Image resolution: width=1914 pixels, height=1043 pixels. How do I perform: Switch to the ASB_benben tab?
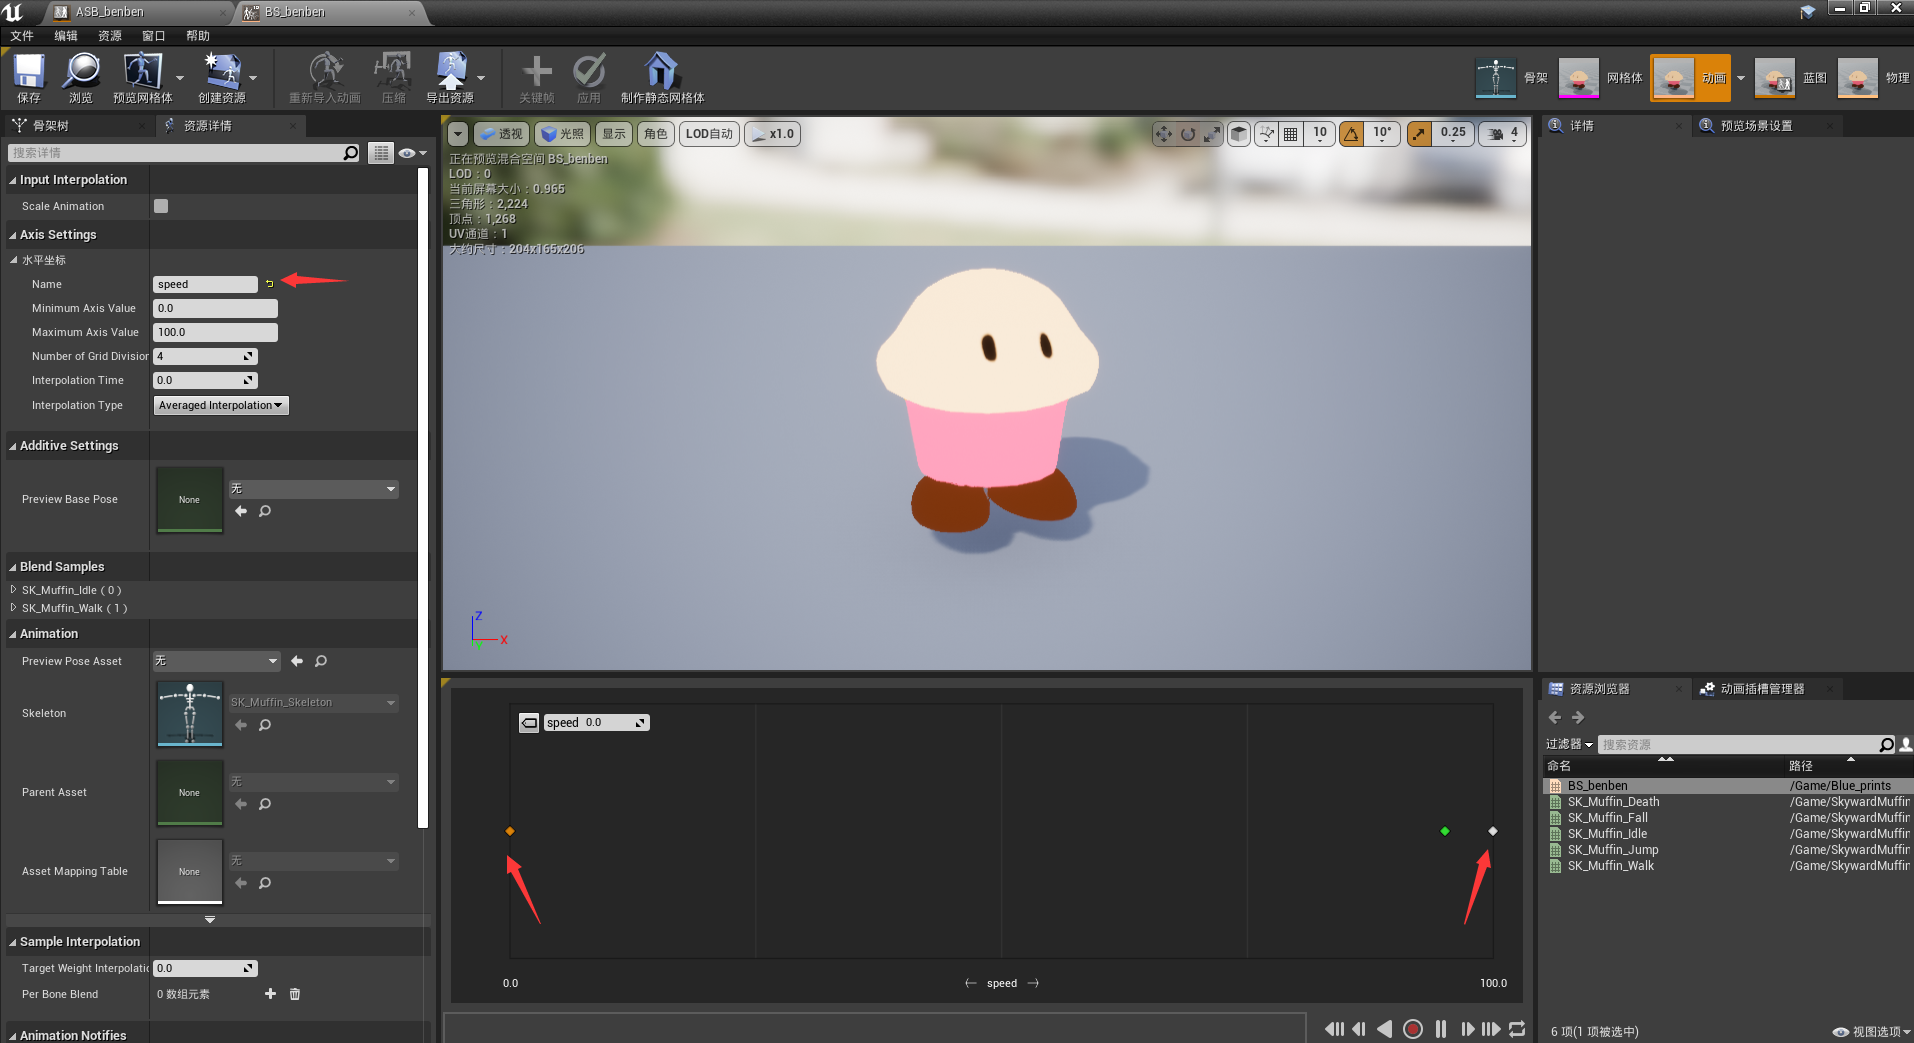pyautogui.click(x=110, y=12)
